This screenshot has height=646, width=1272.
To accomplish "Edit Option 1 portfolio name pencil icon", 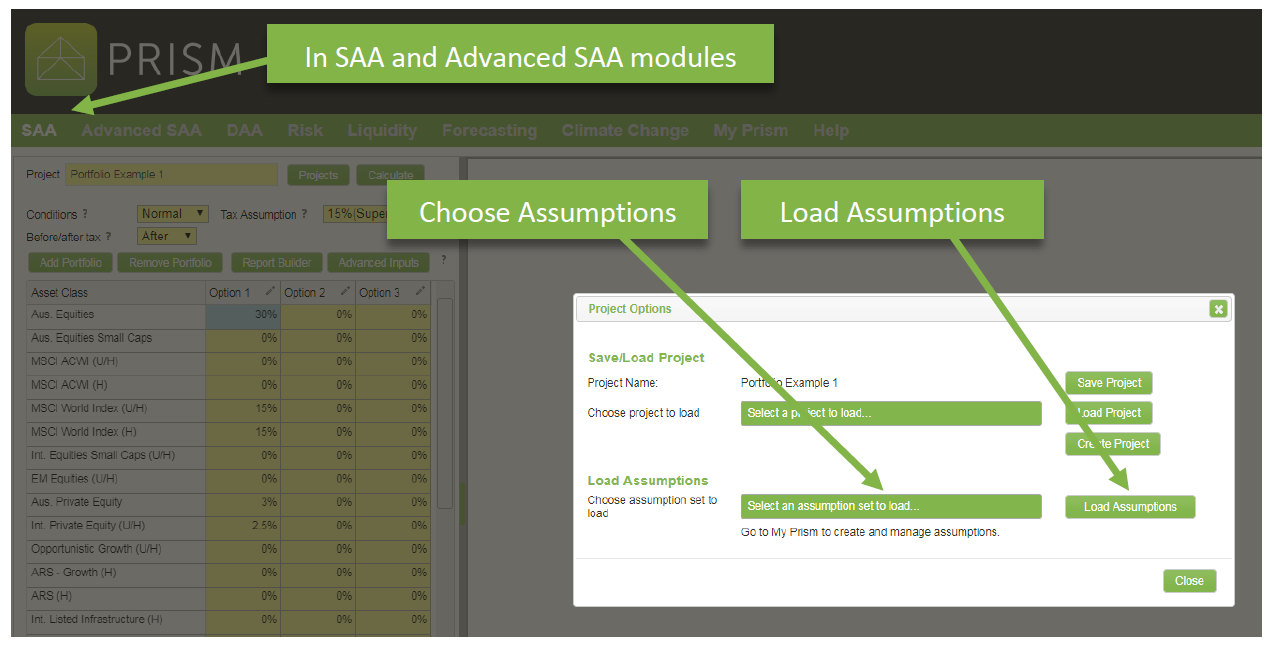I will pyautogui.click(x=270, y=291).
